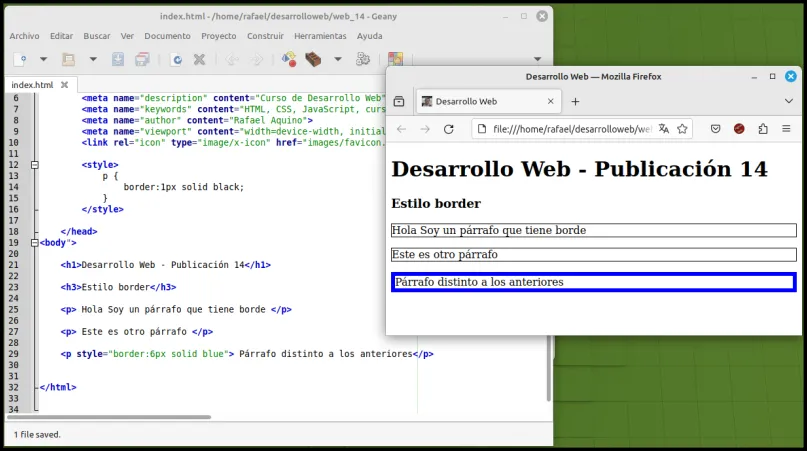Bookmark page with the star icon
807x451 pixels.
tap(682, 129)
